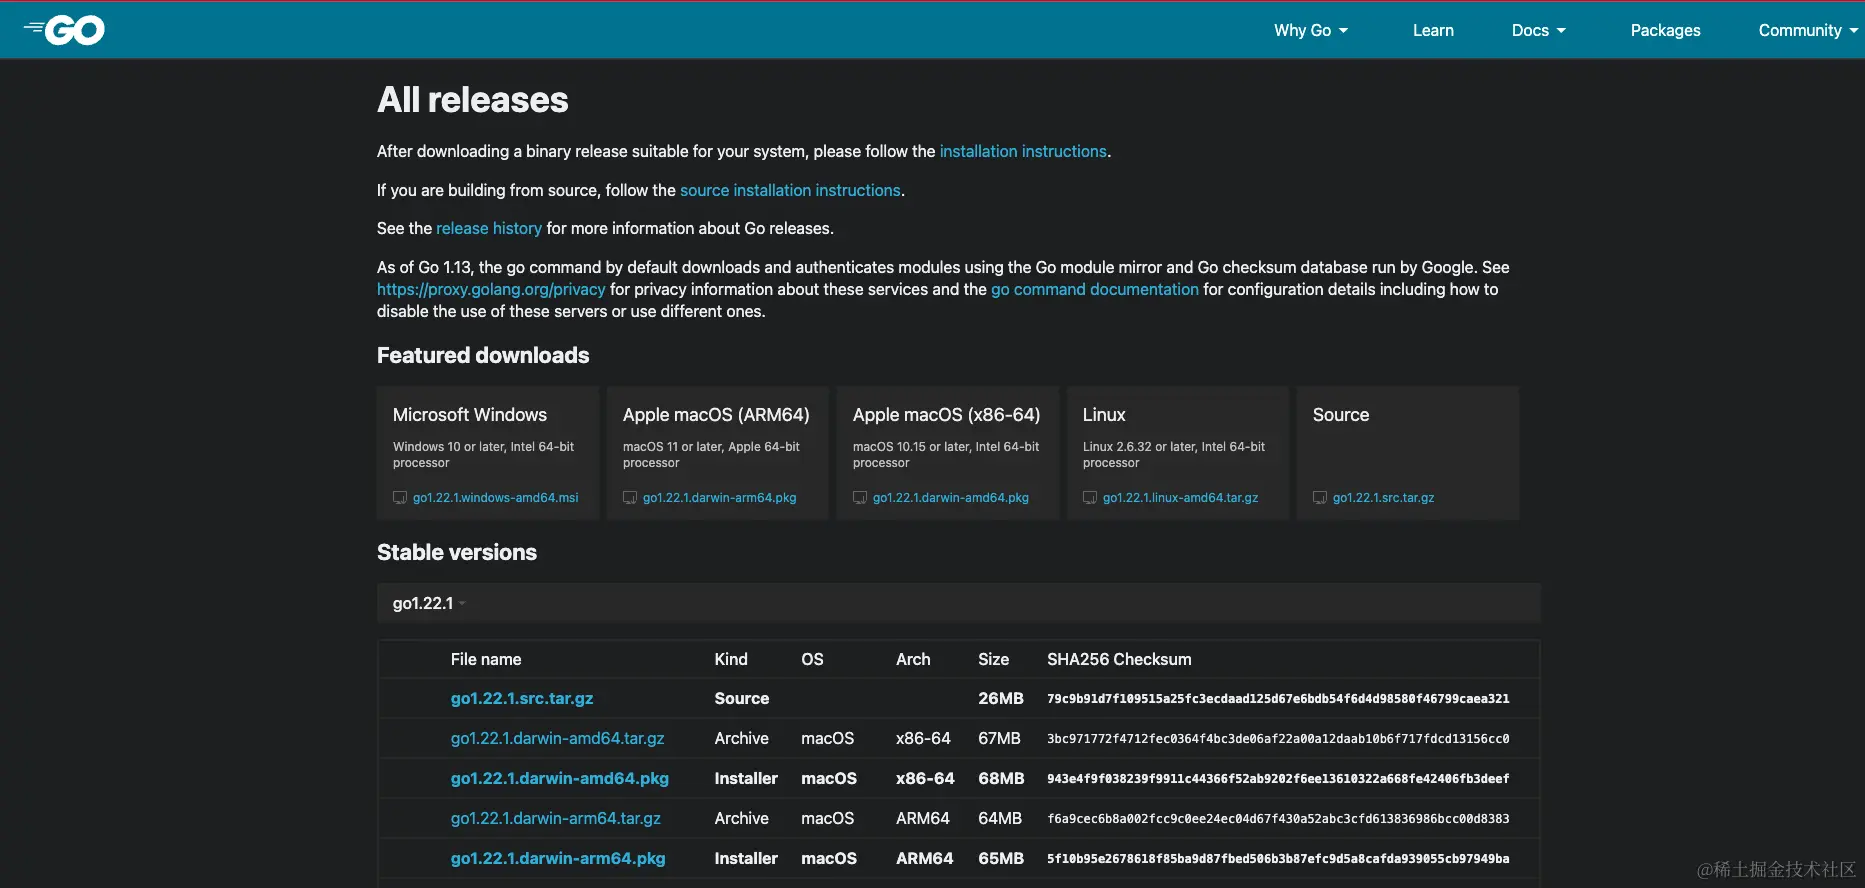Screen dimensions: 1865x888
Task: Click checksum starting with 943e4f9f038239f9
Action: coord(1278,779)
